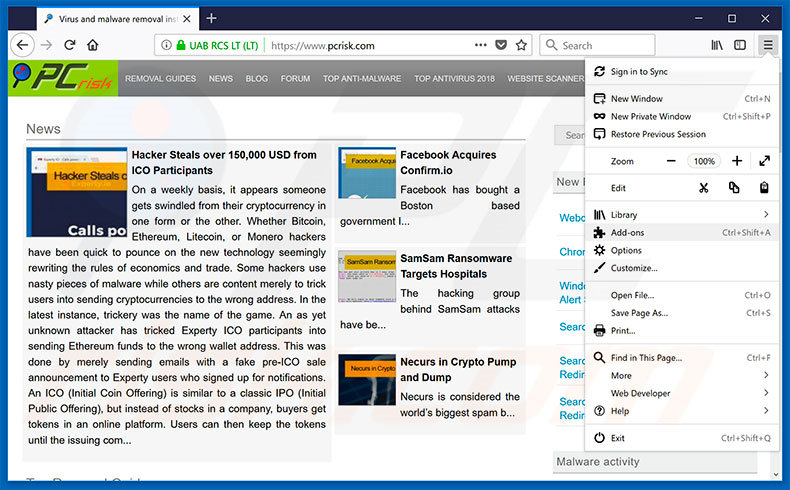The width and height of the screenshot is (790, 490).
Task: Open the page actions three-dot menu
Action: 481,45
